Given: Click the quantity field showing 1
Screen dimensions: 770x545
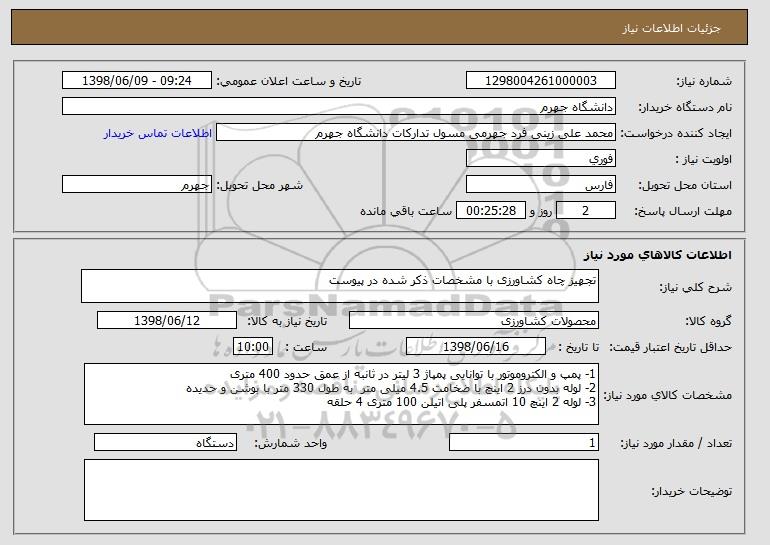Looking at the screenshot, I should coord(524,442).
